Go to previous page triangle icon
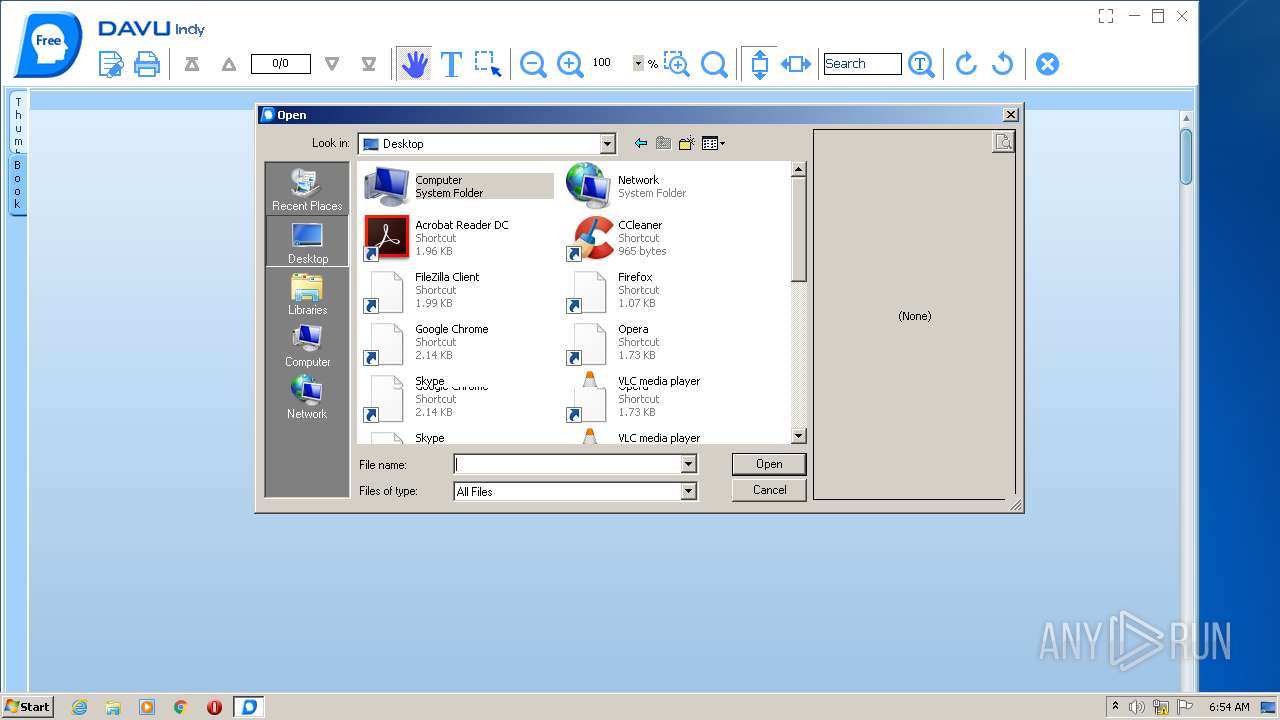This screenshot has width=1280, height=720. 229,64
